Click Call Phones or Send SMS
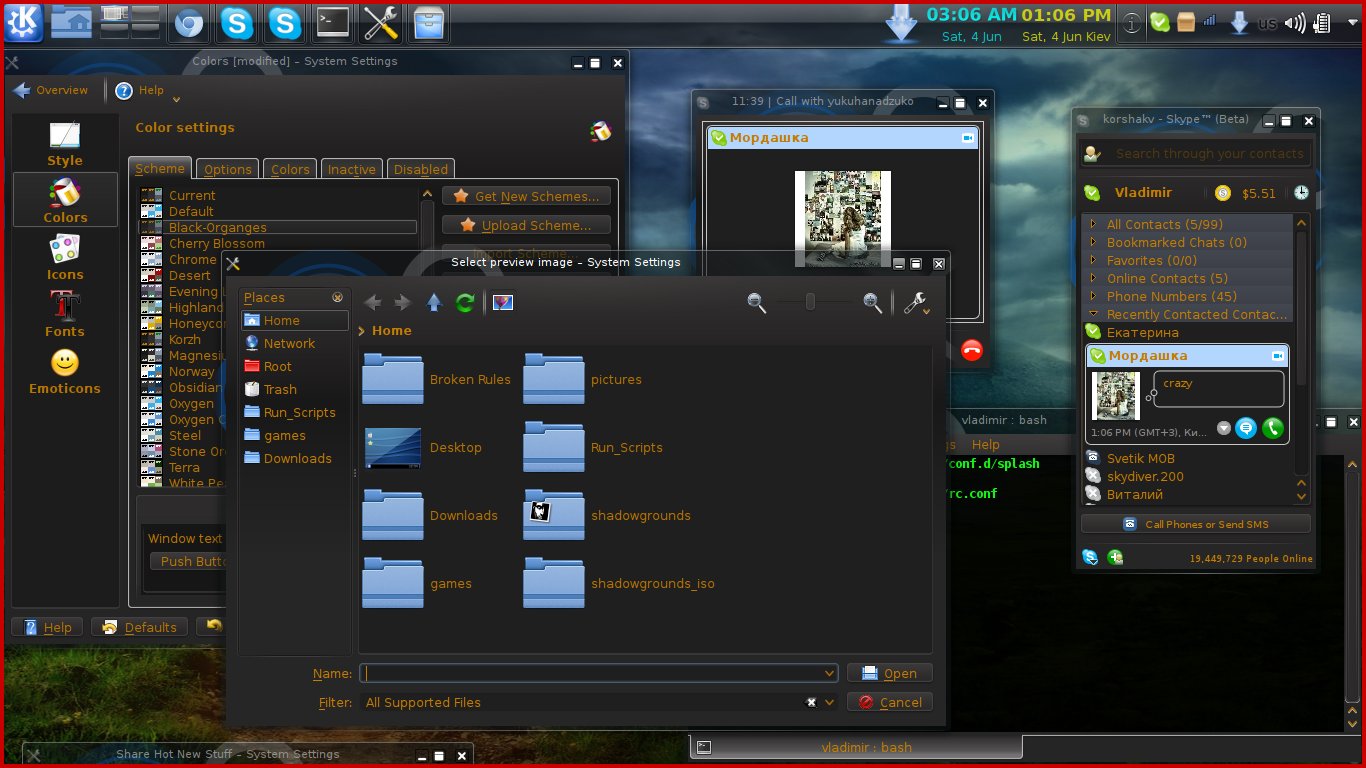Viewport: 1366px width, 768px height. 1195,524
